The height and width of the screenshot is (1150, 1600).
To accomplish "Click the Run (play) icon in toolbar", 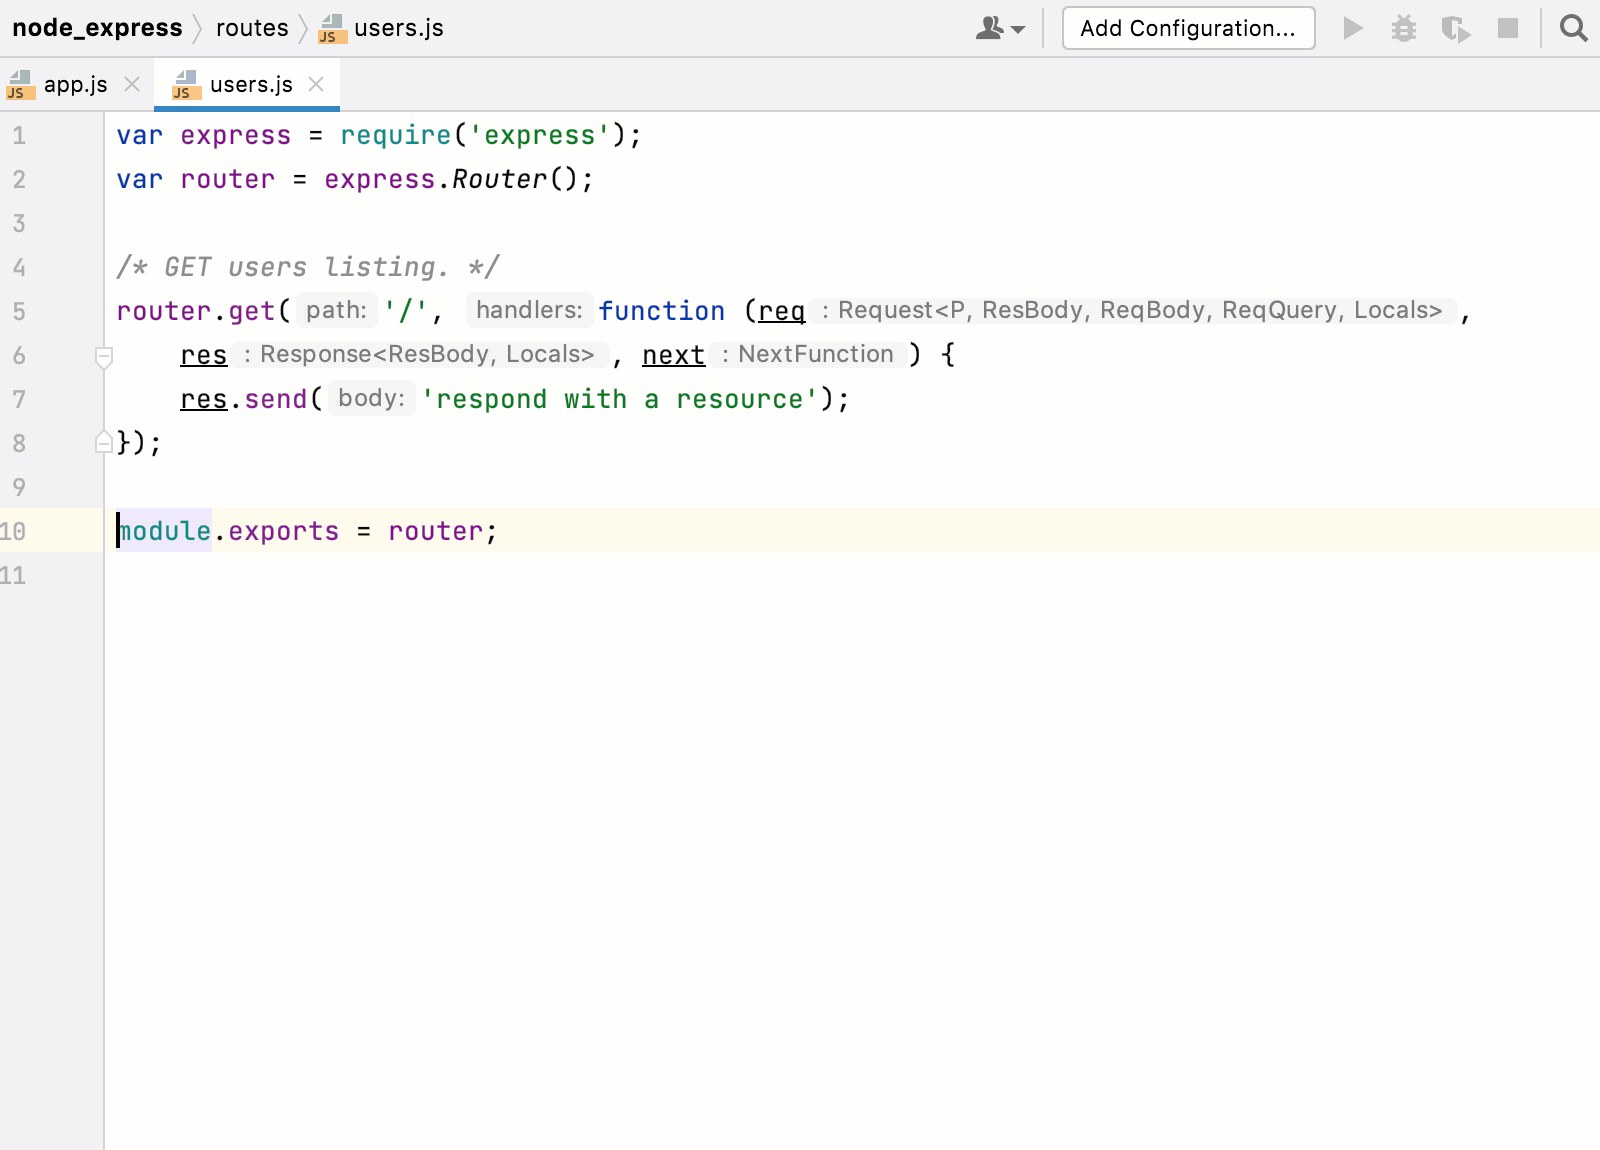I will 1352,28.
